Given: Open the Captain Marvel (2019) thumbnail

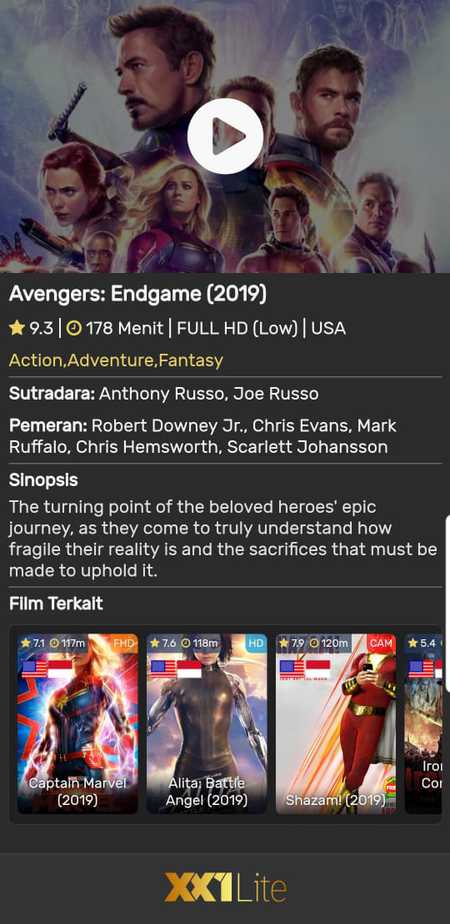Looking at the screenshot, I should coord(78,724).
